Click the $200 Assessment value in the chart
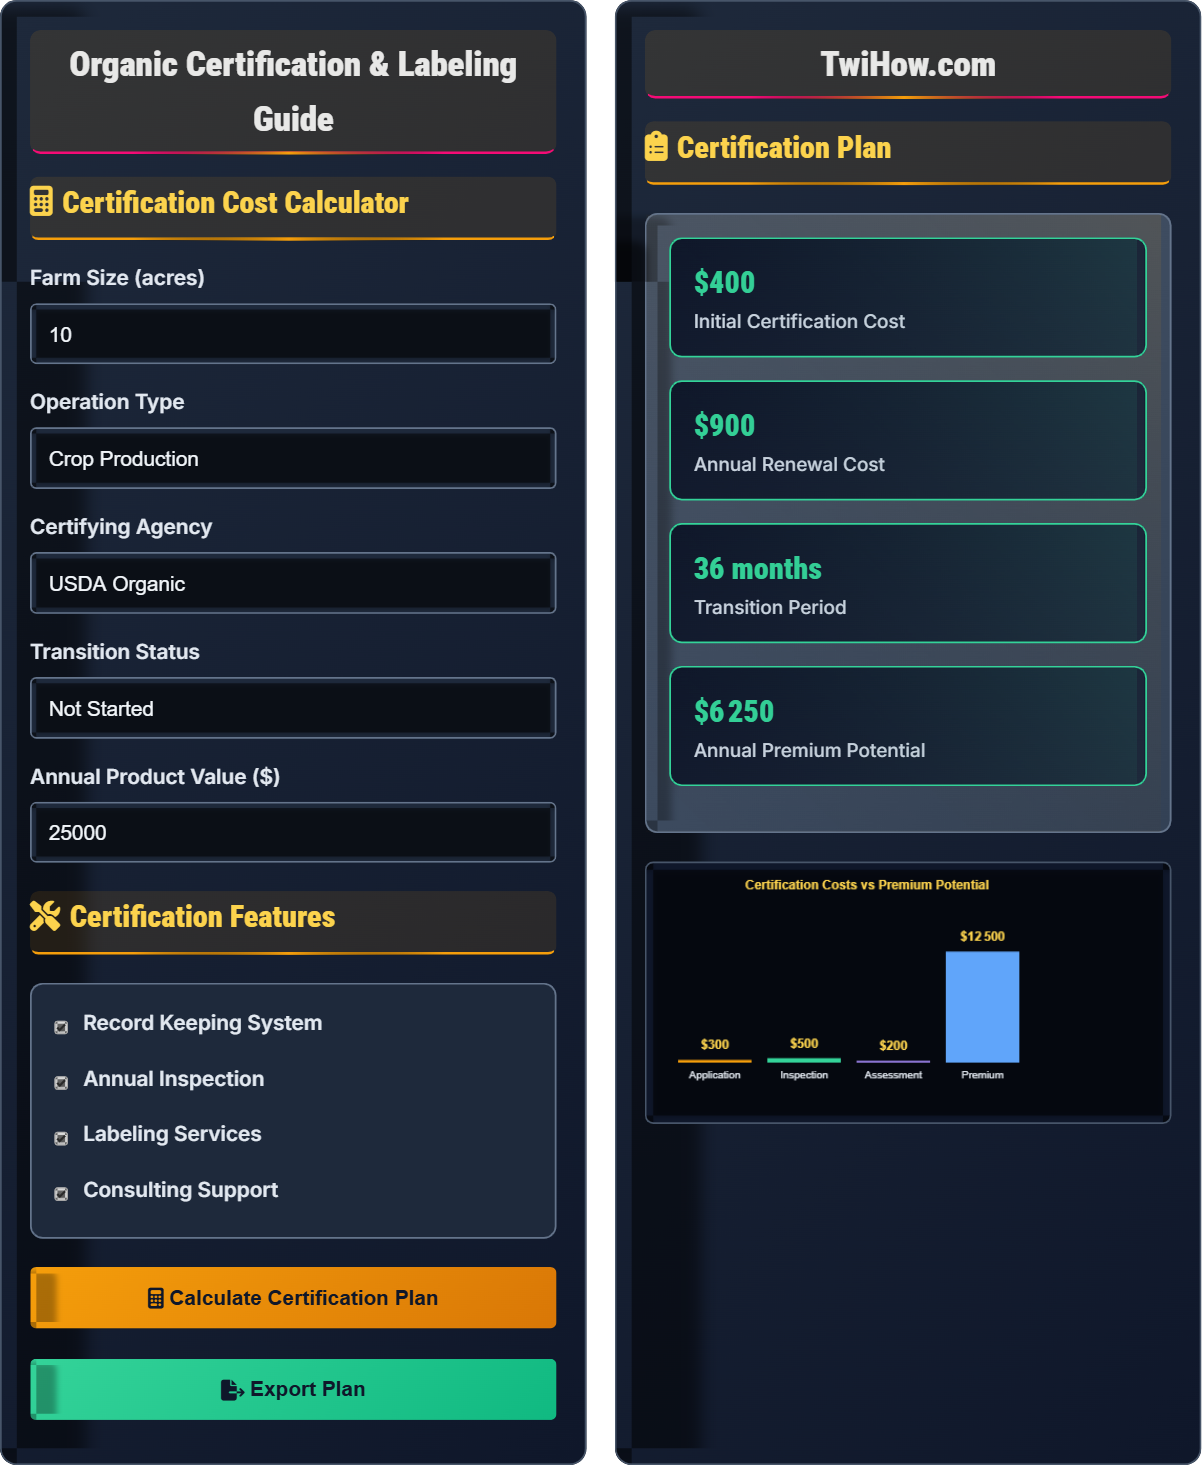The width and height of the screenshot is (1202, 1465). [x=893, y=1045]
